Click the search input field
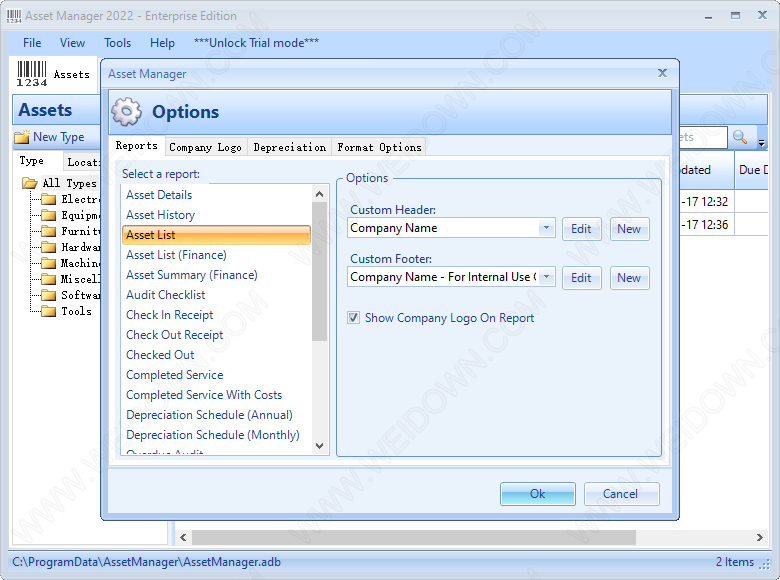Screen dimensions: 780x580 click(x=702, y=137)
